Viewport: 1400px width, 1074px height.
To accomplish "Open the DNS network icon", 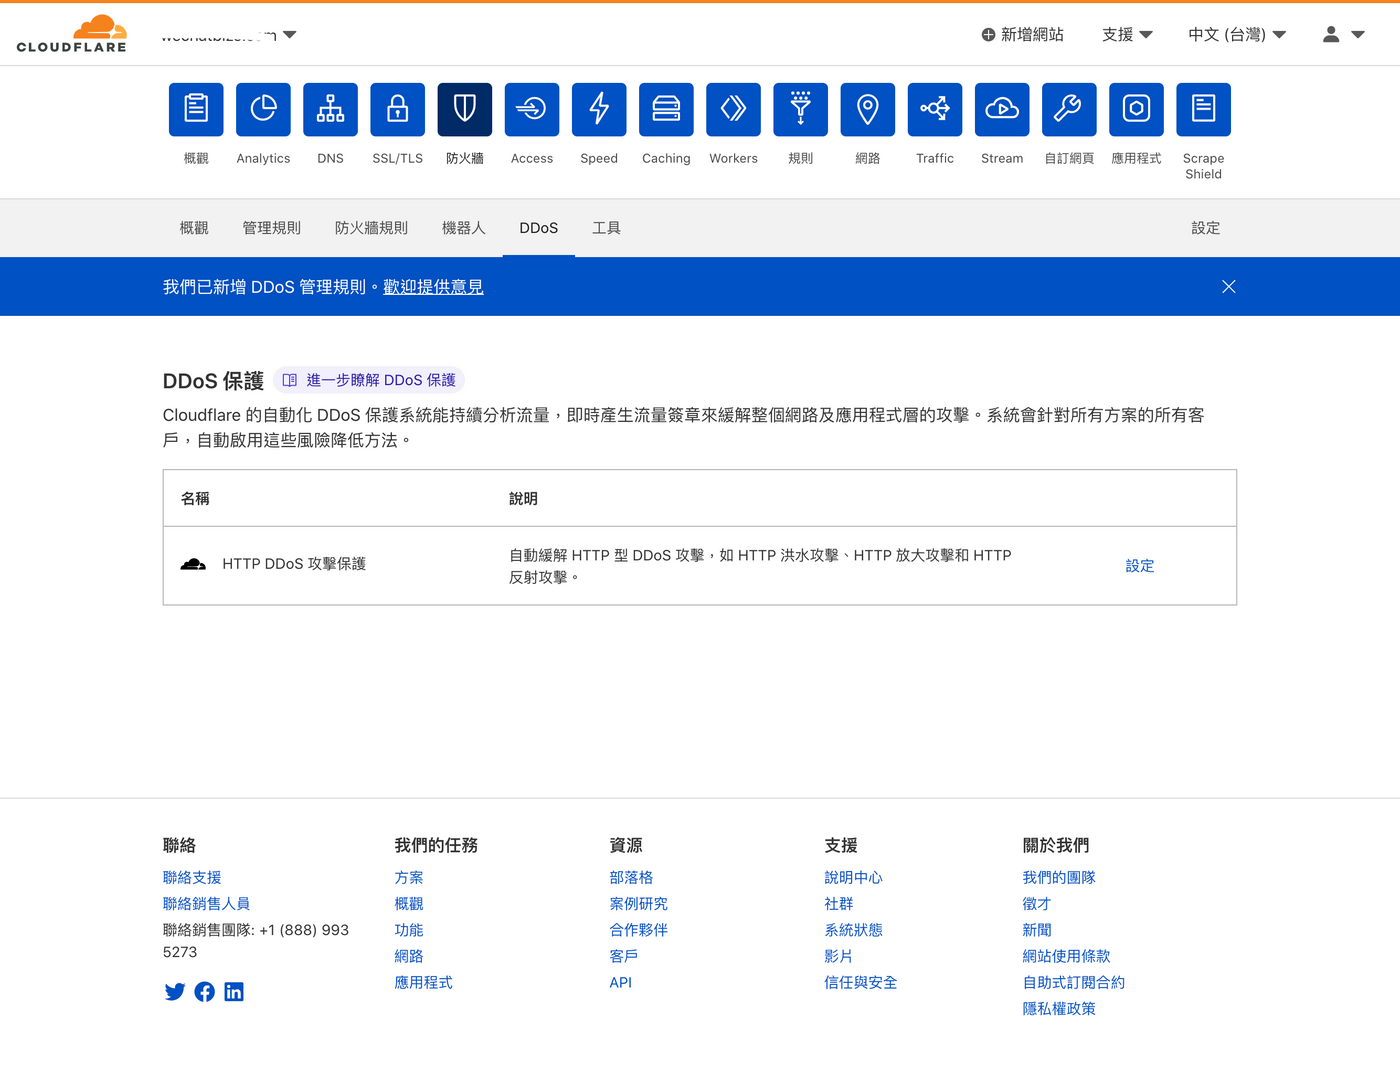I will pyautogui.click(x=330, y=109).
